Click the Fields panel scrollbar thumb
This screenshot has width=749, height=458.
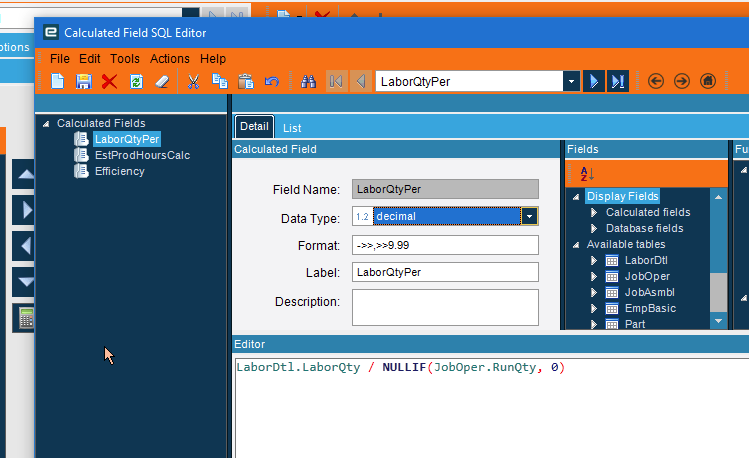[718, 292]
